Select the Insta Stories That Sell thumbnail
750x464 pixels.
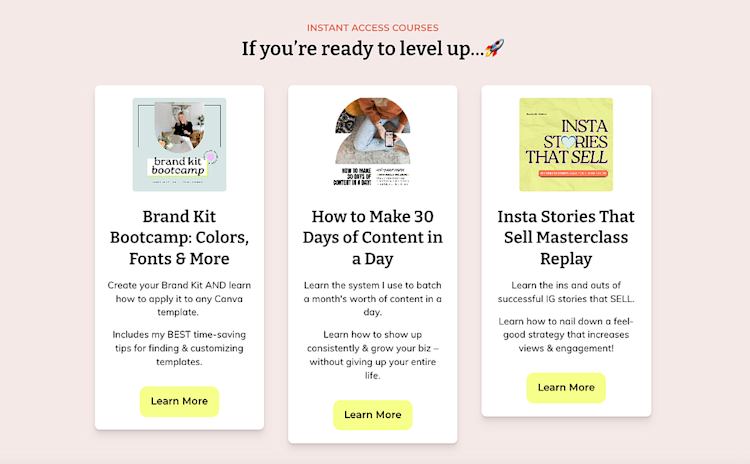[x=566, y=144]
